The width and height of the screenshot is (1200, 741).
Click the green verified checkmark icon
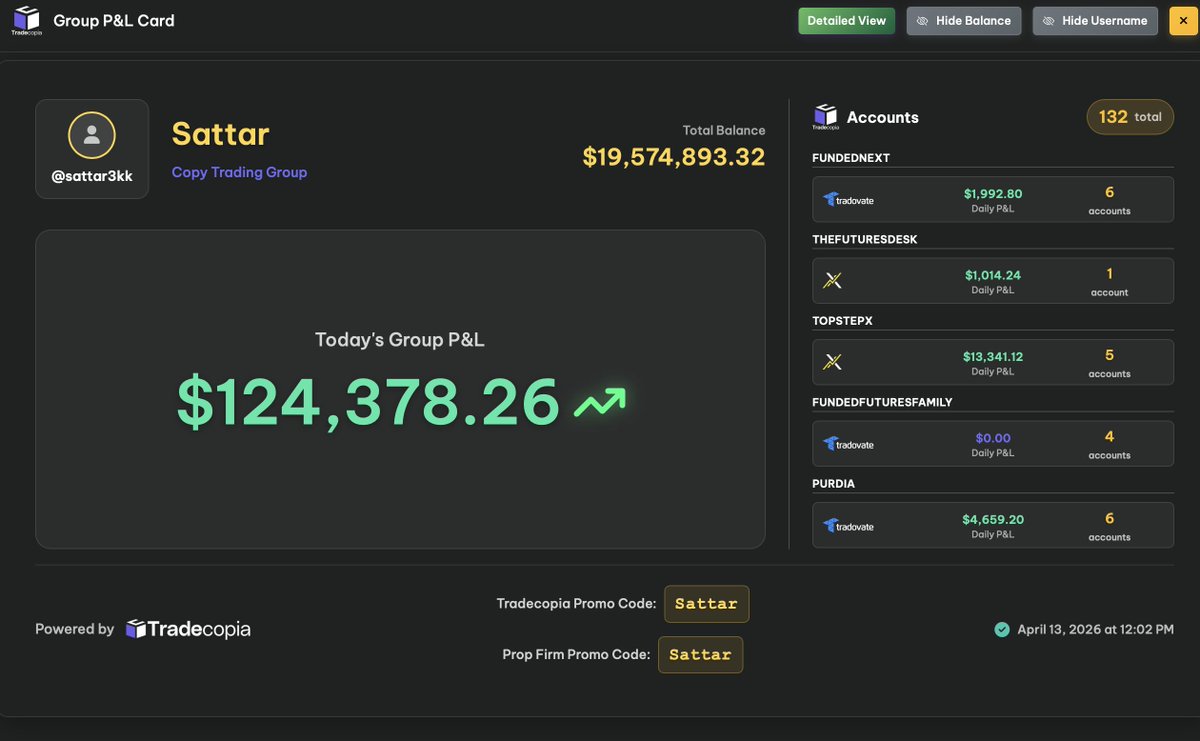pyautogui.click(x=1002, y=630)
